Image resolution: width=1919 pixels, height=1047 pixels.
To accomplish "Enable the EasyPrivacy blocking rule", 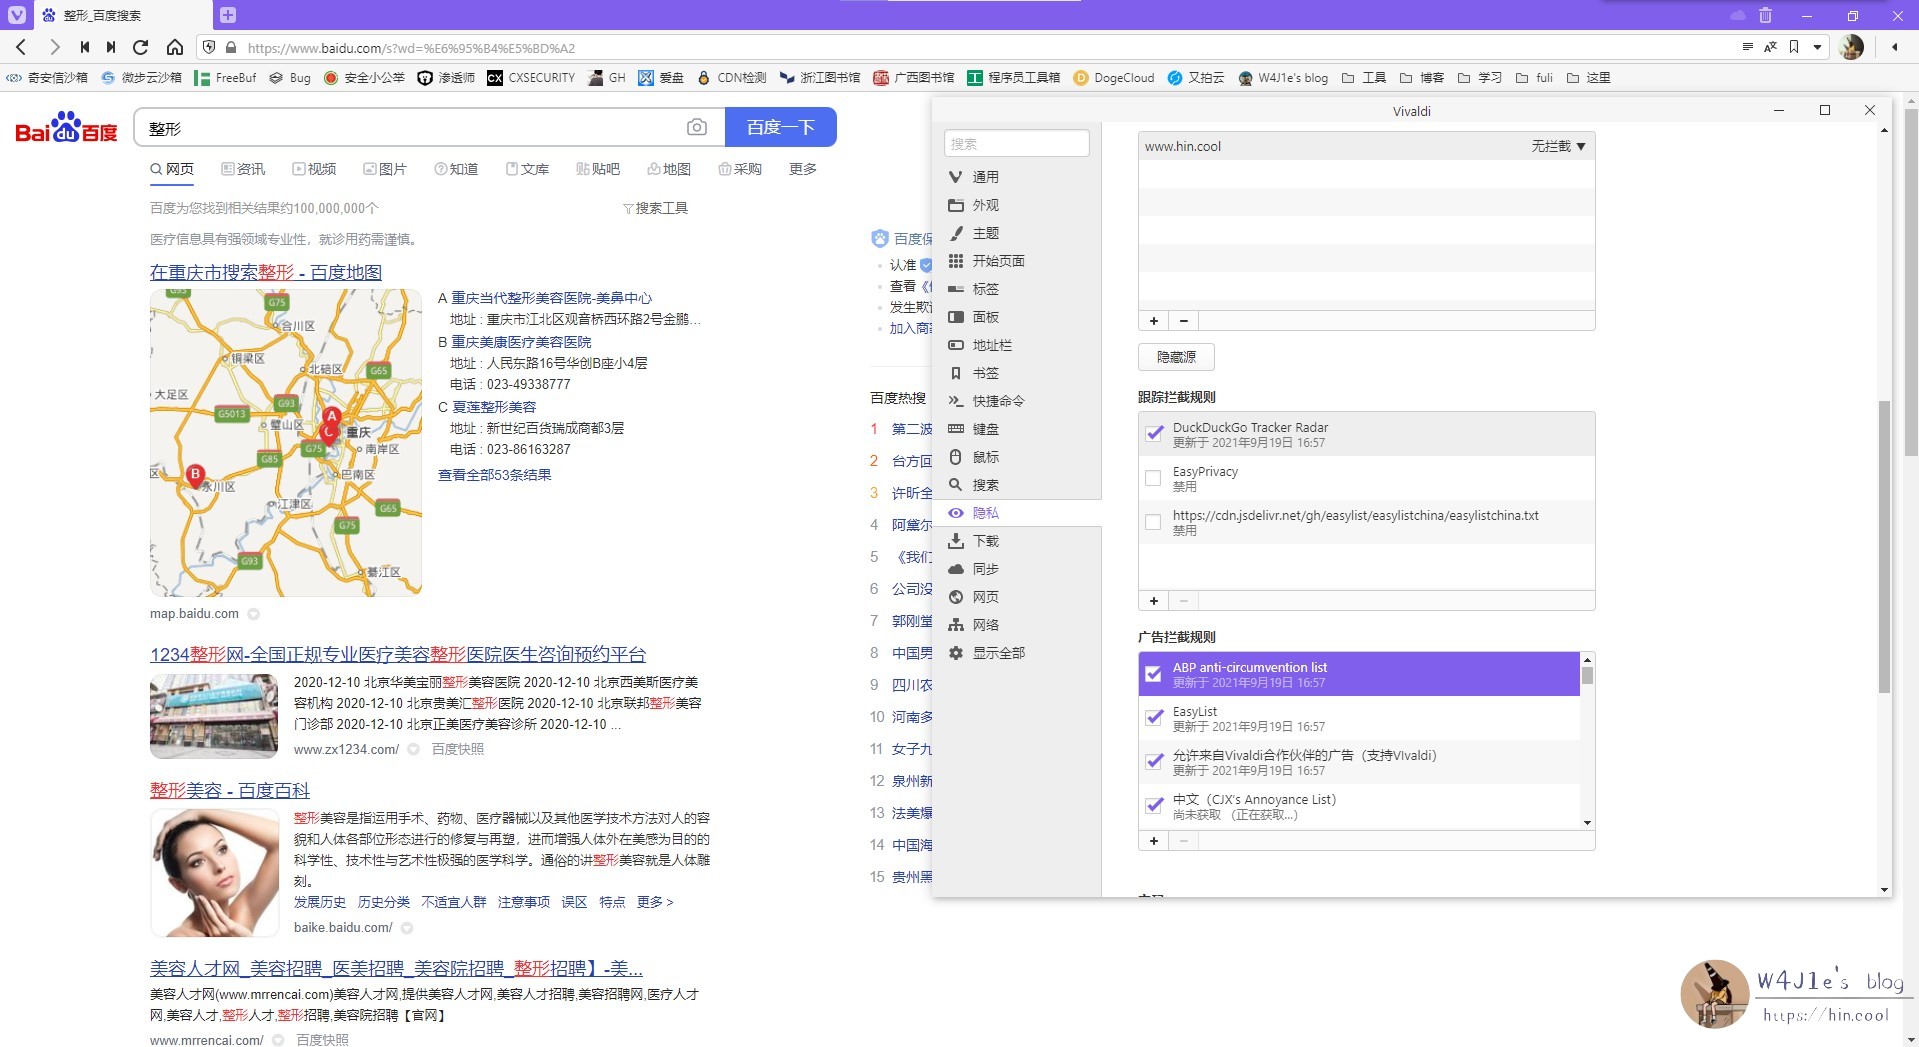I will [1153, 478].
